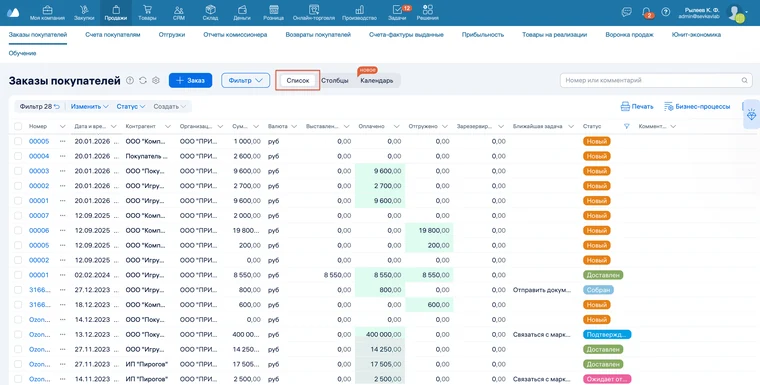
Task: Open the chat messages icon
Action: click(x=626, y=12)
